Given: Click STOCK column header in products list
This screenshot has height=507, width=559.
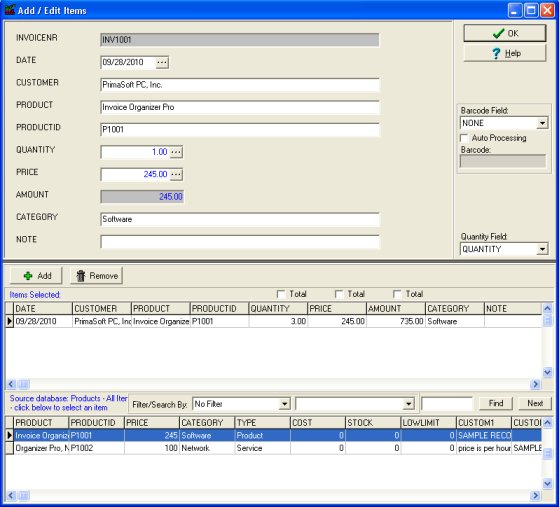Looking at the screenshot, I should (x=373, y=422).
